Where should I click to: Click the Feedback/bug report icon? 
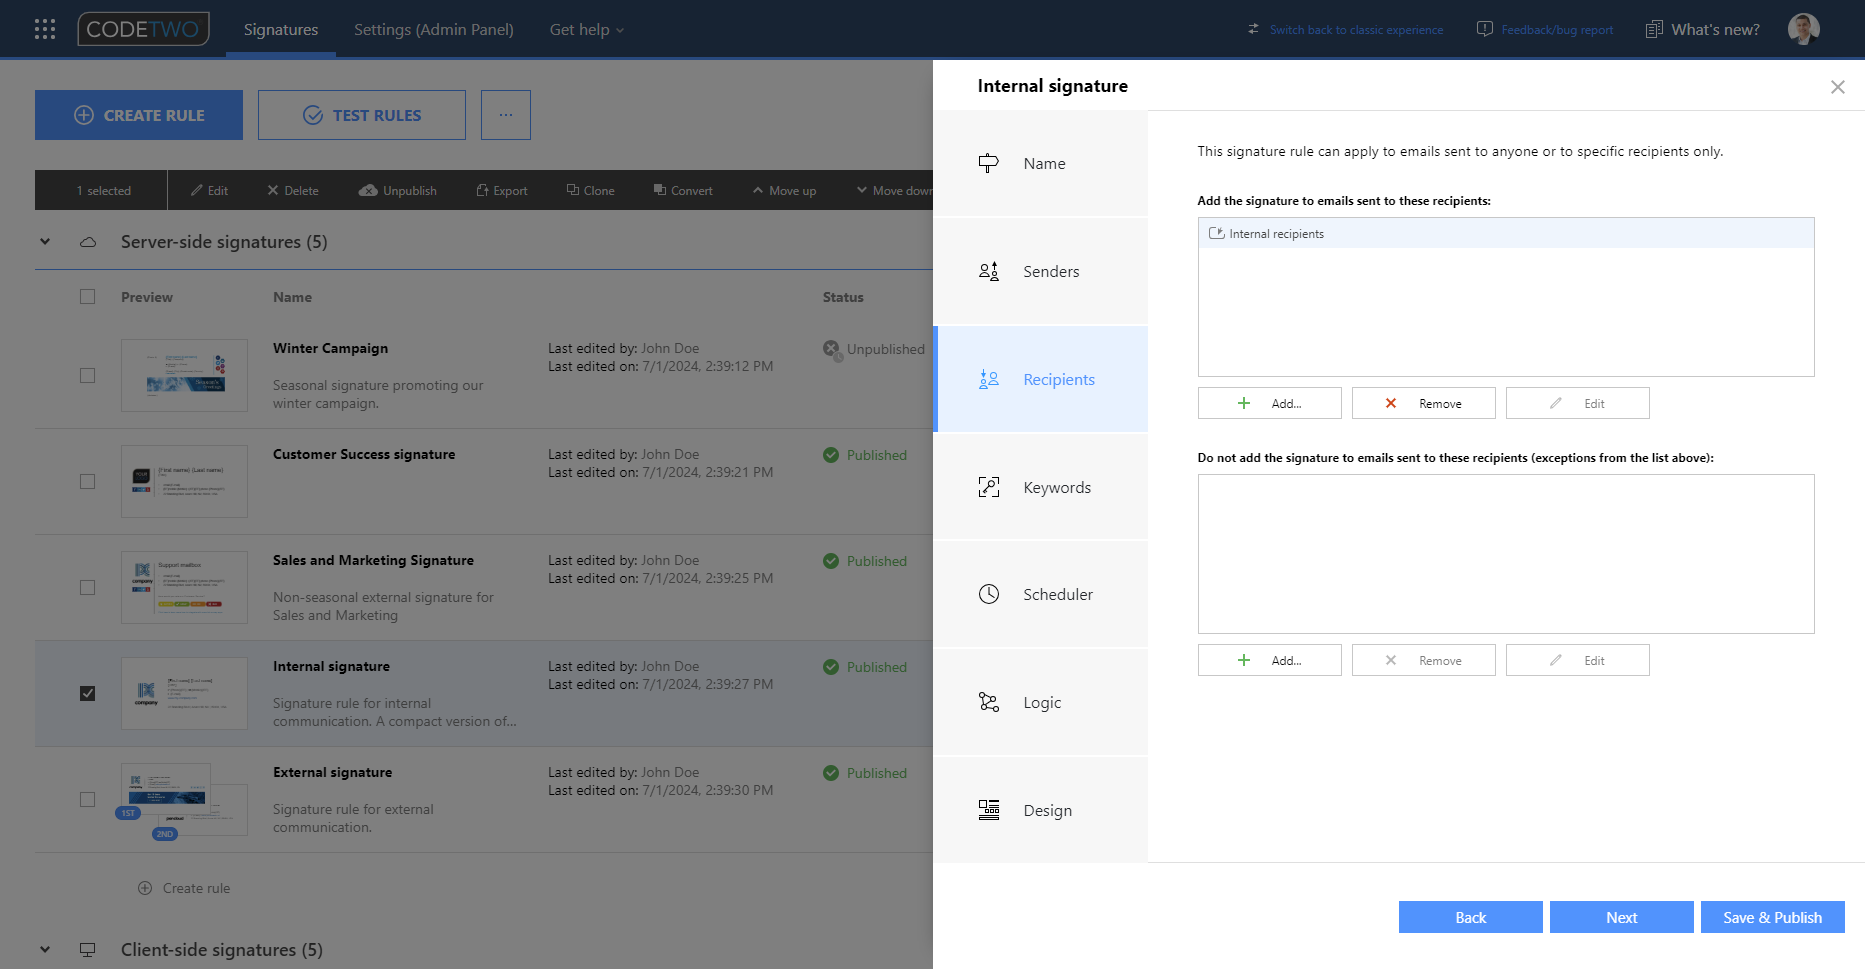(1484, 29)
